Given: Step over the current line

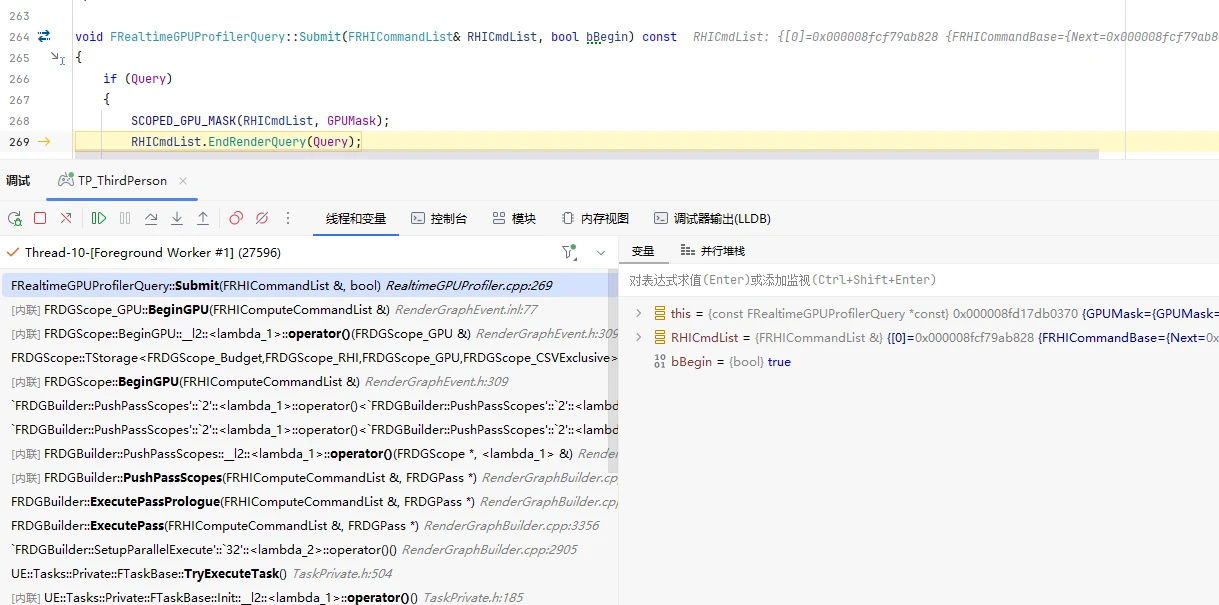Looking at the screenshot, I should point(151,218).
